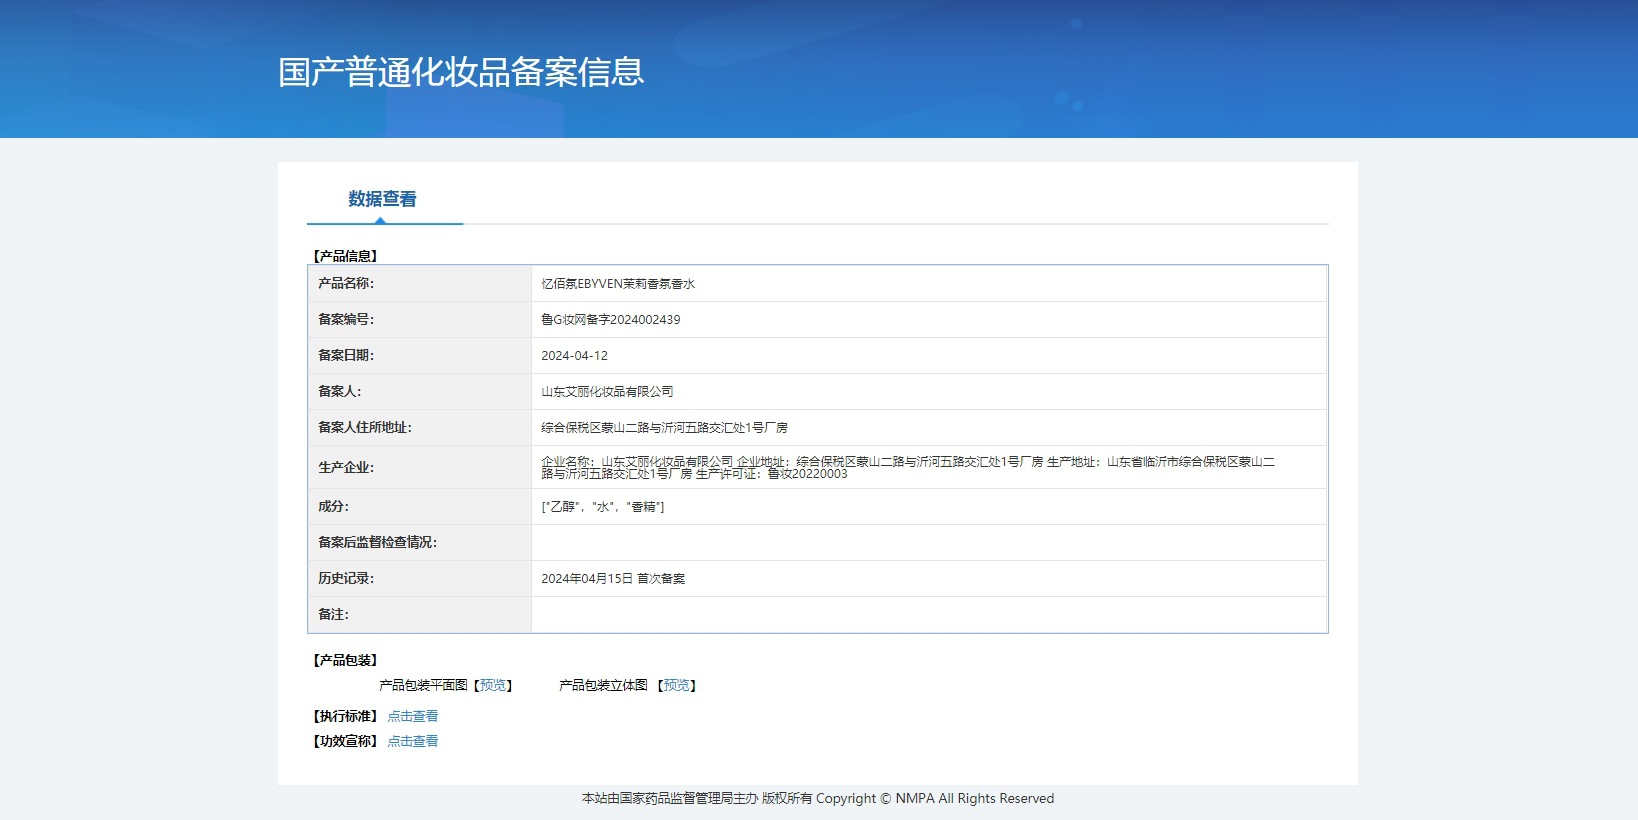This screenshot has height=820, width=1638.
Task: Click the empty 备注 value cell
Action: 928,615
